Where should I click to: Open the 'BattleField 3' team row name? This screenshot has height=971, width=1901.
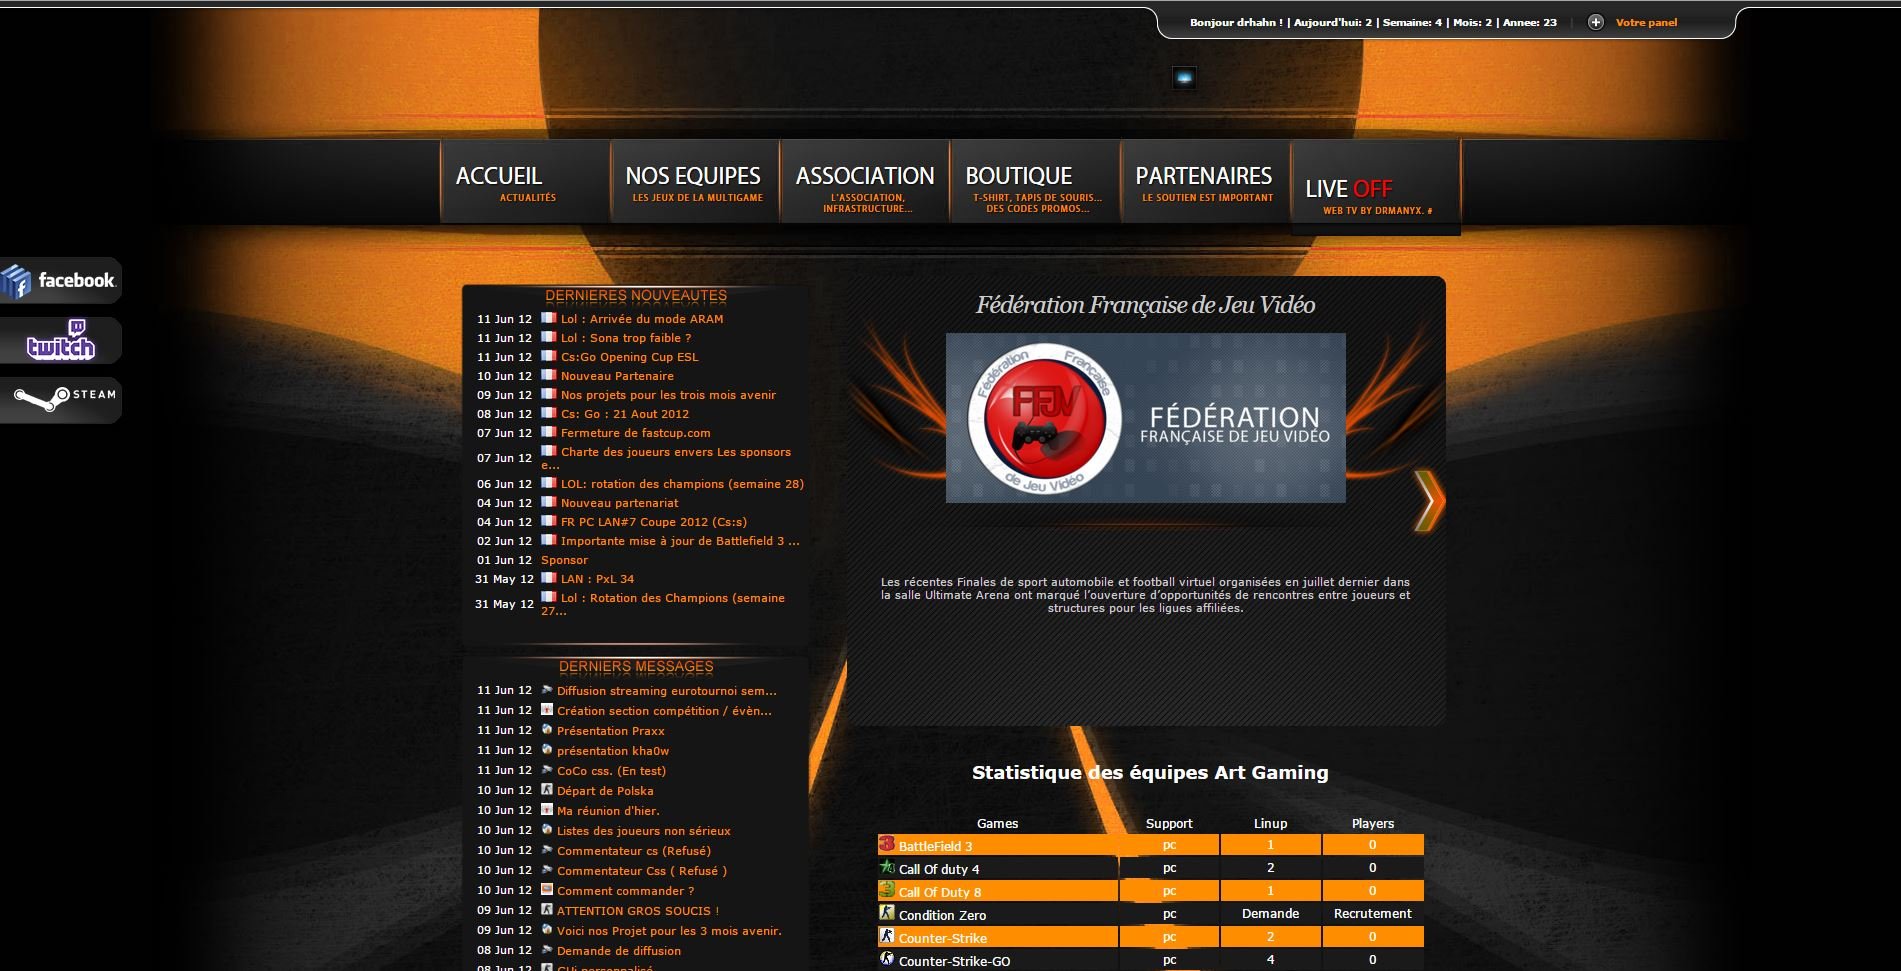click(935, 846)
